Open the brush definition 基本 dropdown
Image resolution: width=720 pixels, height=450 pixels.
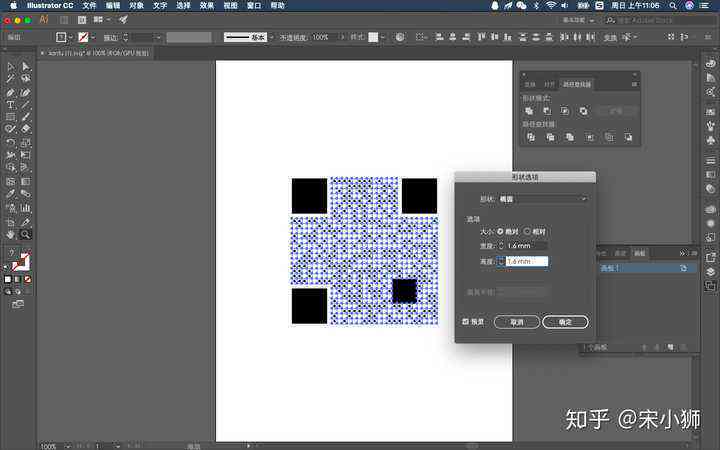[271, 37]
